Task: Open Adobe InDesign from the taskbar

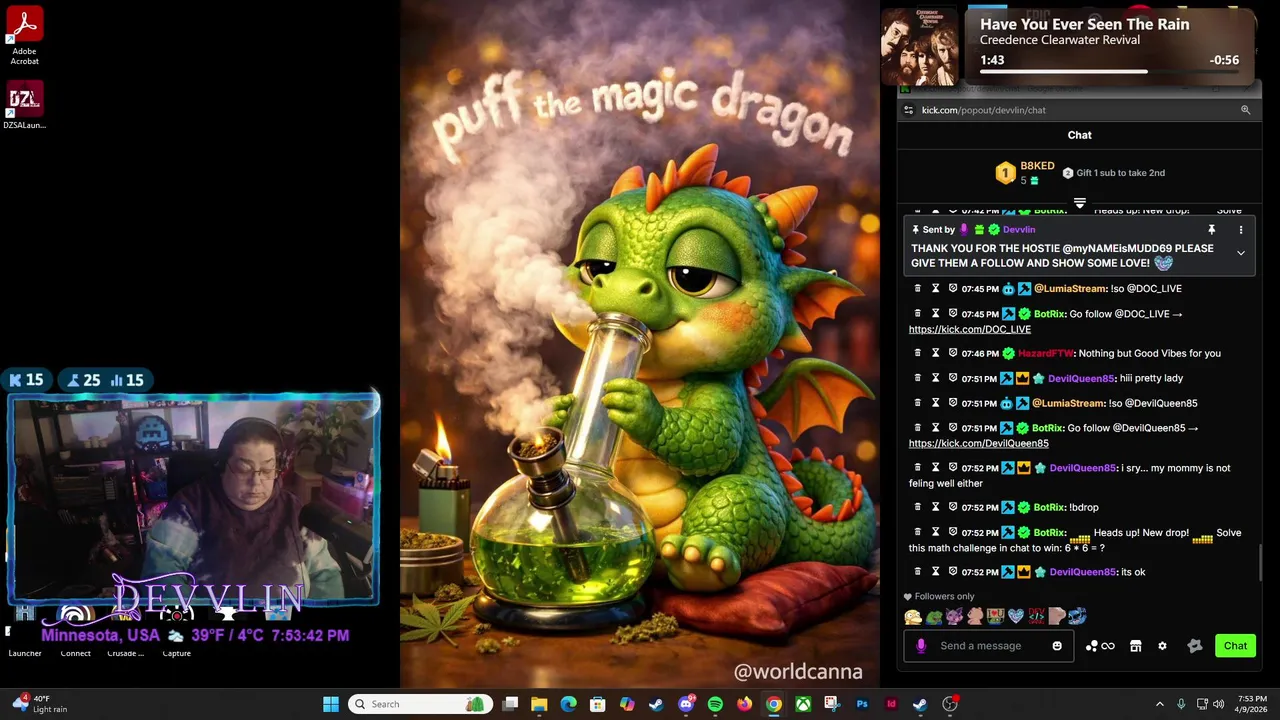Action: pos(891,704)
